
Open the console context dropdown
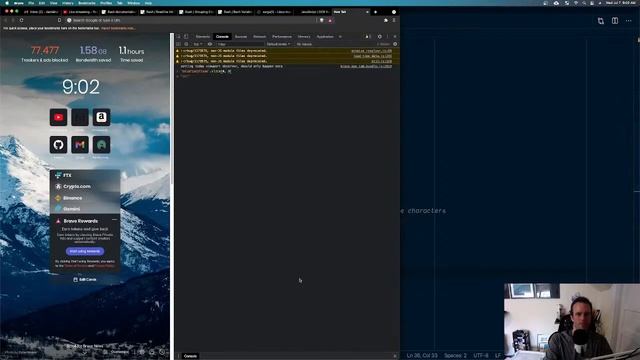pyautogui.click(x=198, y=44)
